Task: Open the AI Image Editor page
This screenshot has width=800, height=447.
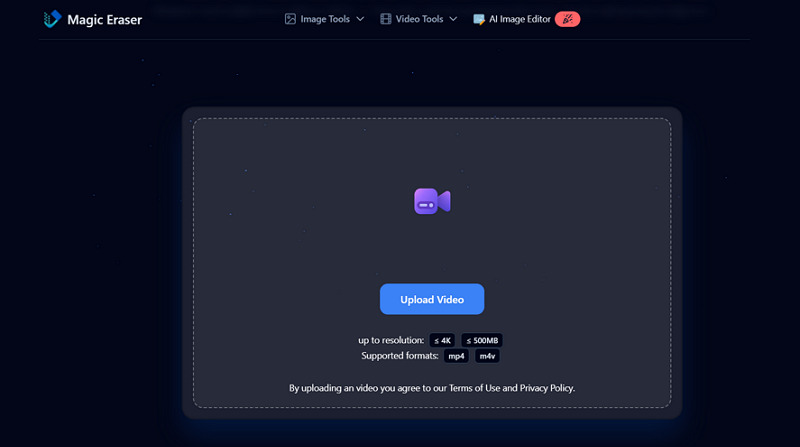Action: point(520,19)
